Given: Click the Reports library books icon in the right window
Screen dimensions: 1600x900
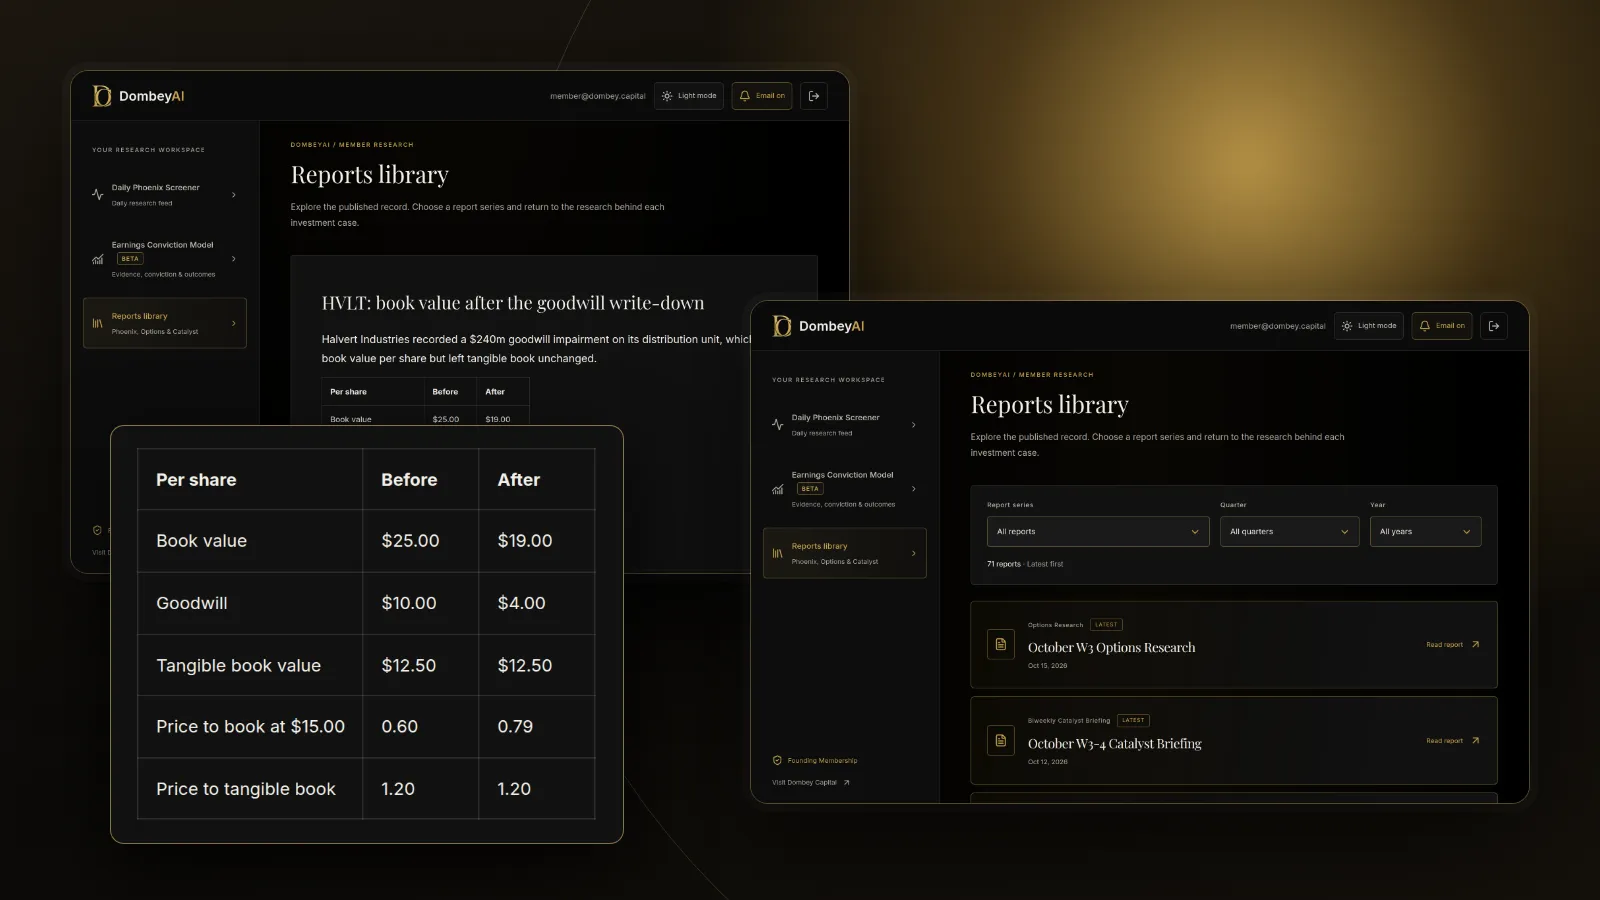Looking at the screenshot, I should tap(778, 553).
